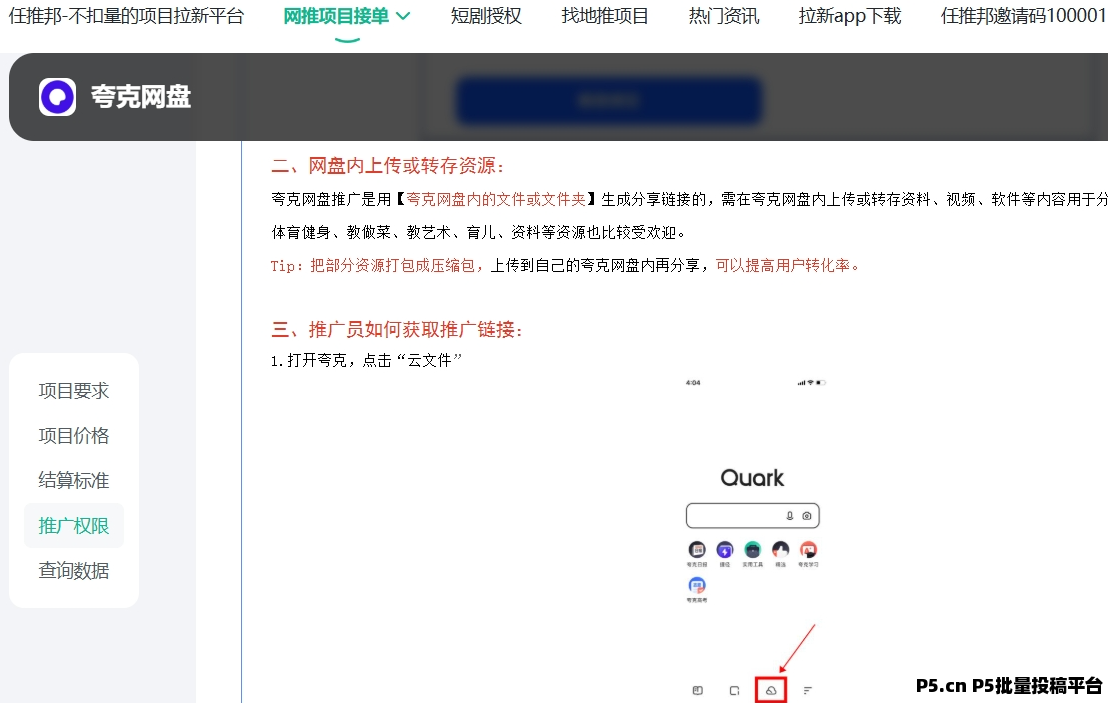Click the 实用工具 briefcase icon
Image resolution: width=1108 pixels, height=703 pixels.
pyautogui.click(x=753, y=550)
